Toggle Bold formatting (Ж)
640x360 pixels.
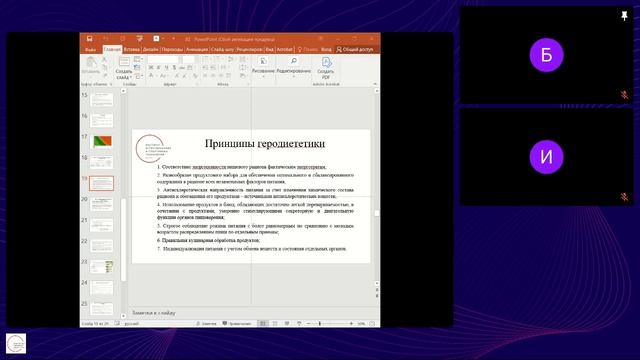(151, 67)
